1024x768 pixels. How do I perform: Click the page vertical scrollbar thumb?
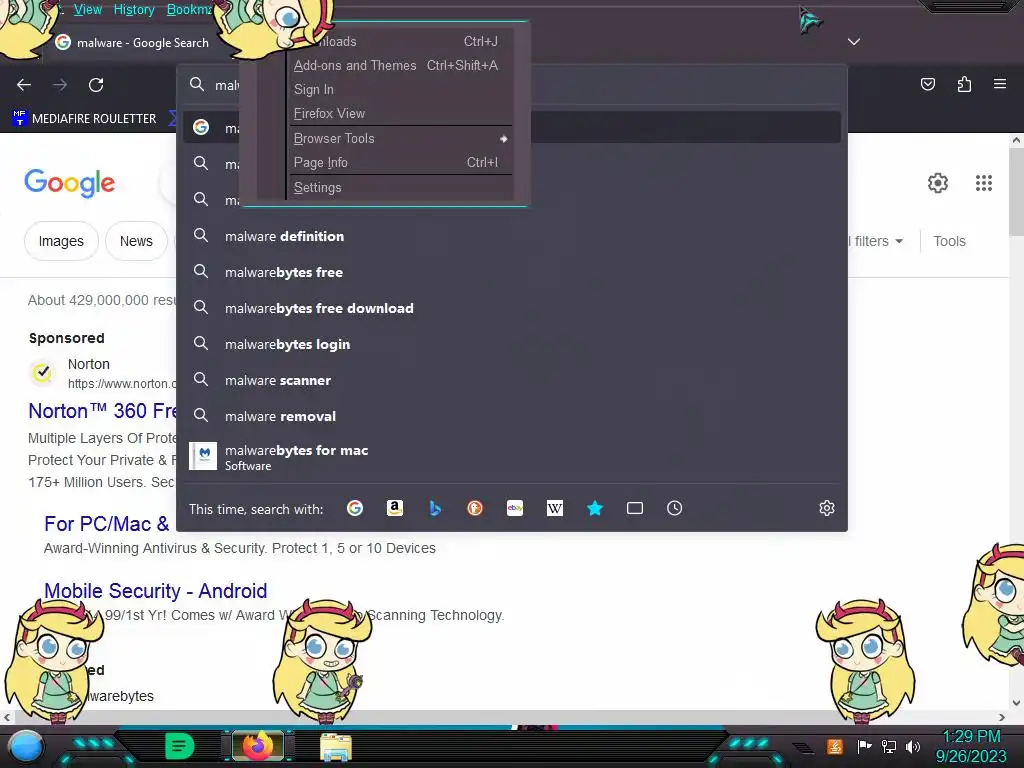pyautogui.click(x=1016, y=192)
